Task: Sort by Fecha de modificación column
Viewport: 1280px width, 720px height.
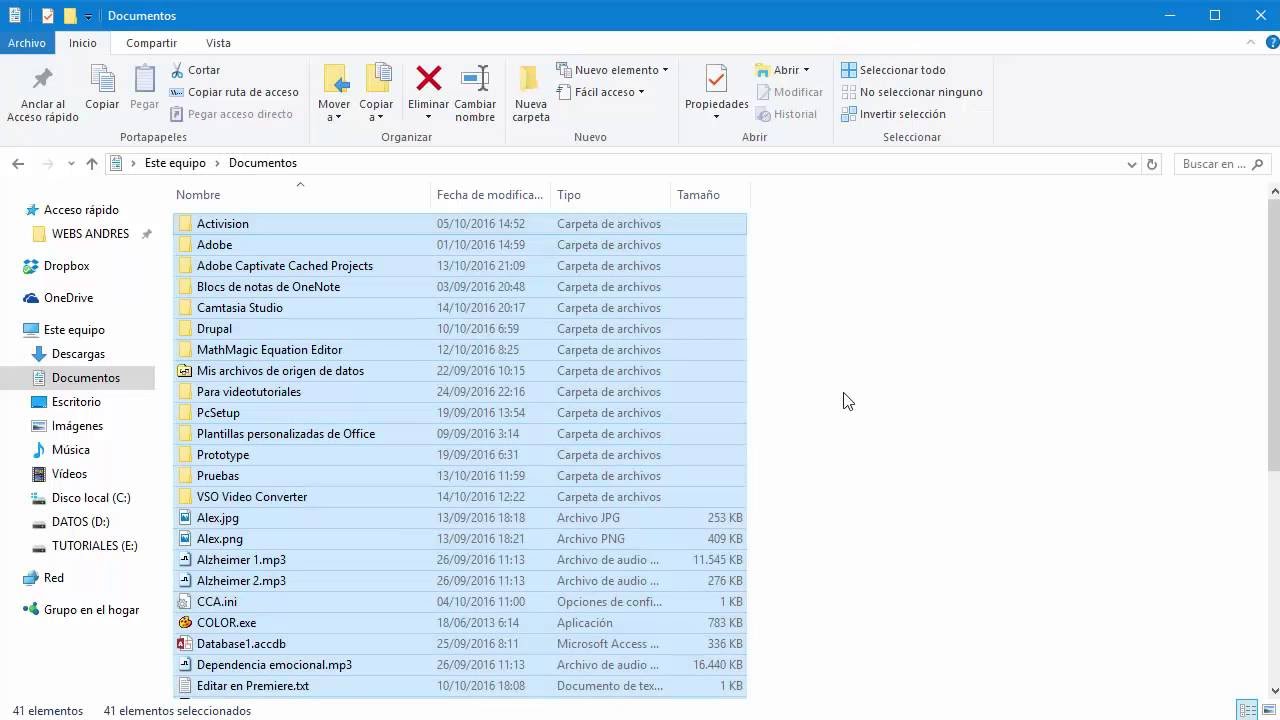Action: pyautogui.click(x=490, y=195)
